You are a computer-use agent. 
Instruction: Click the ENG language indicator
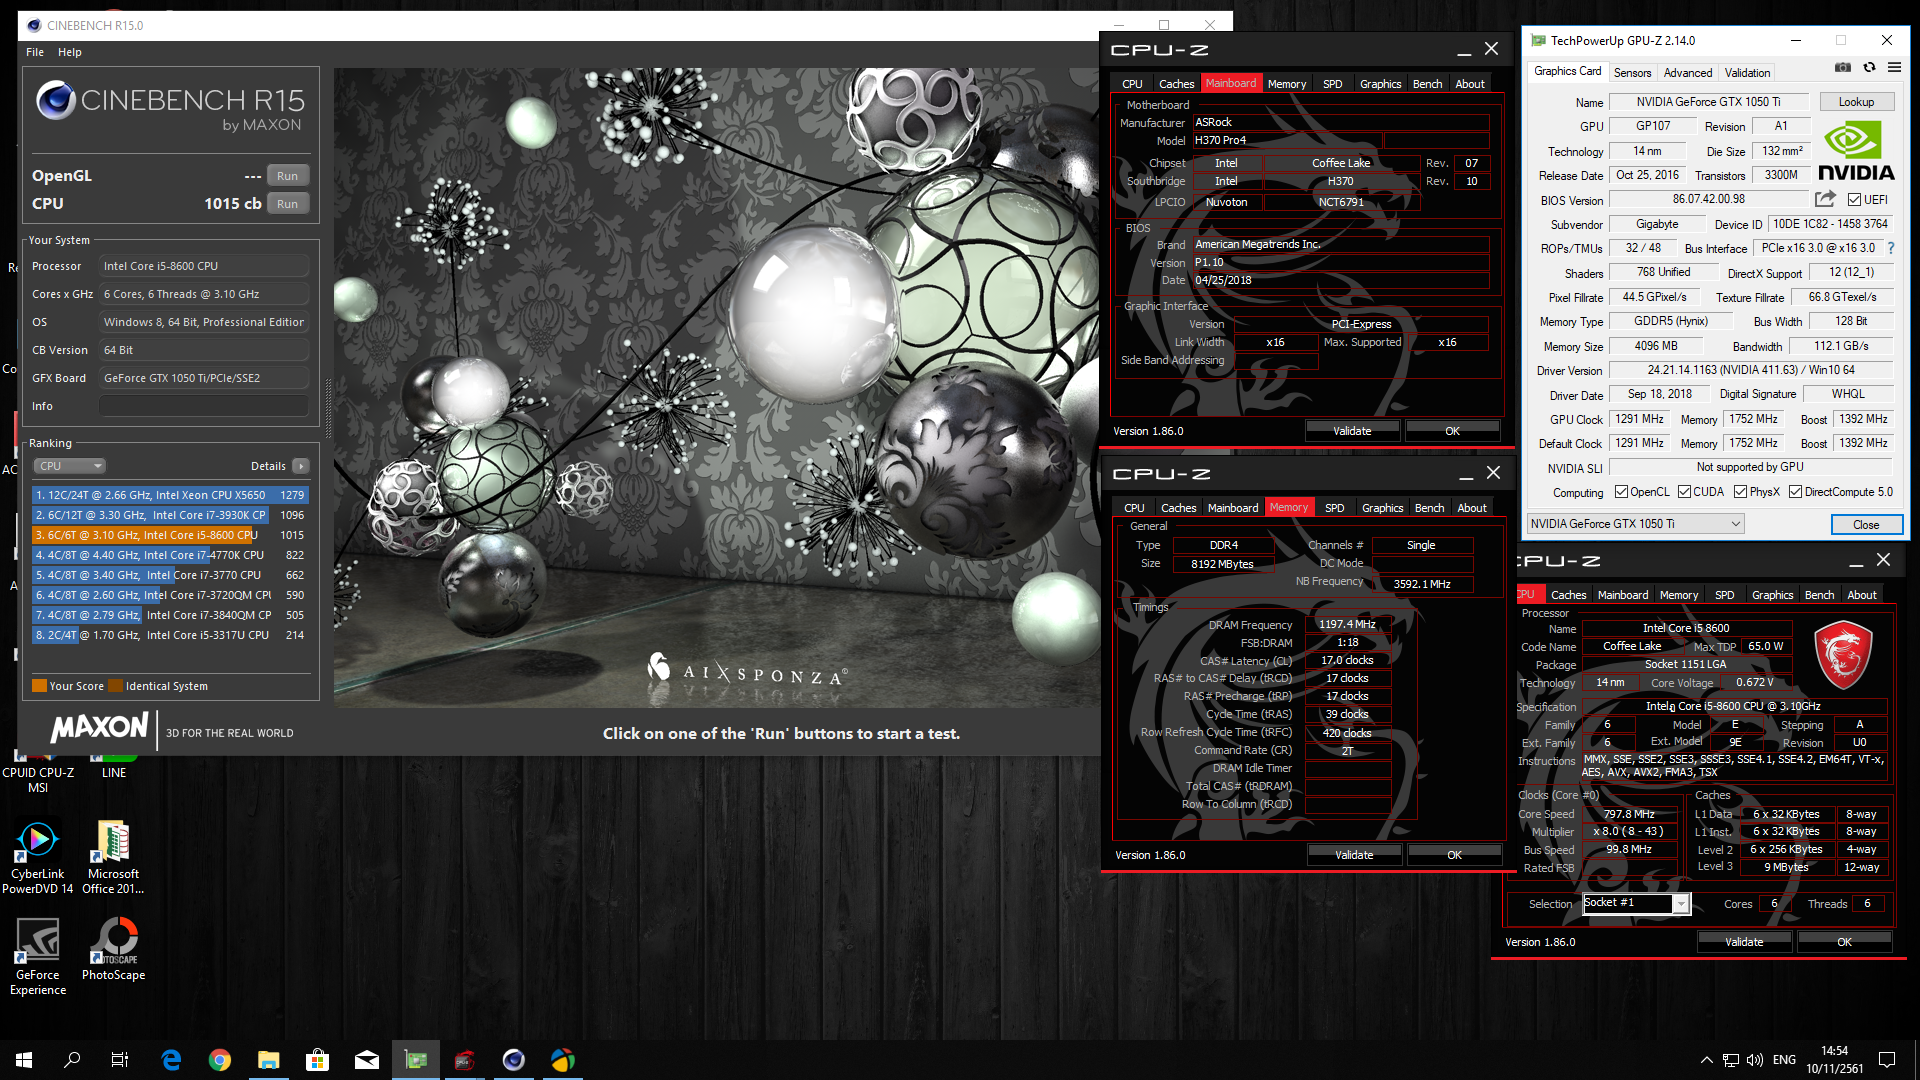point(1784,1060)
